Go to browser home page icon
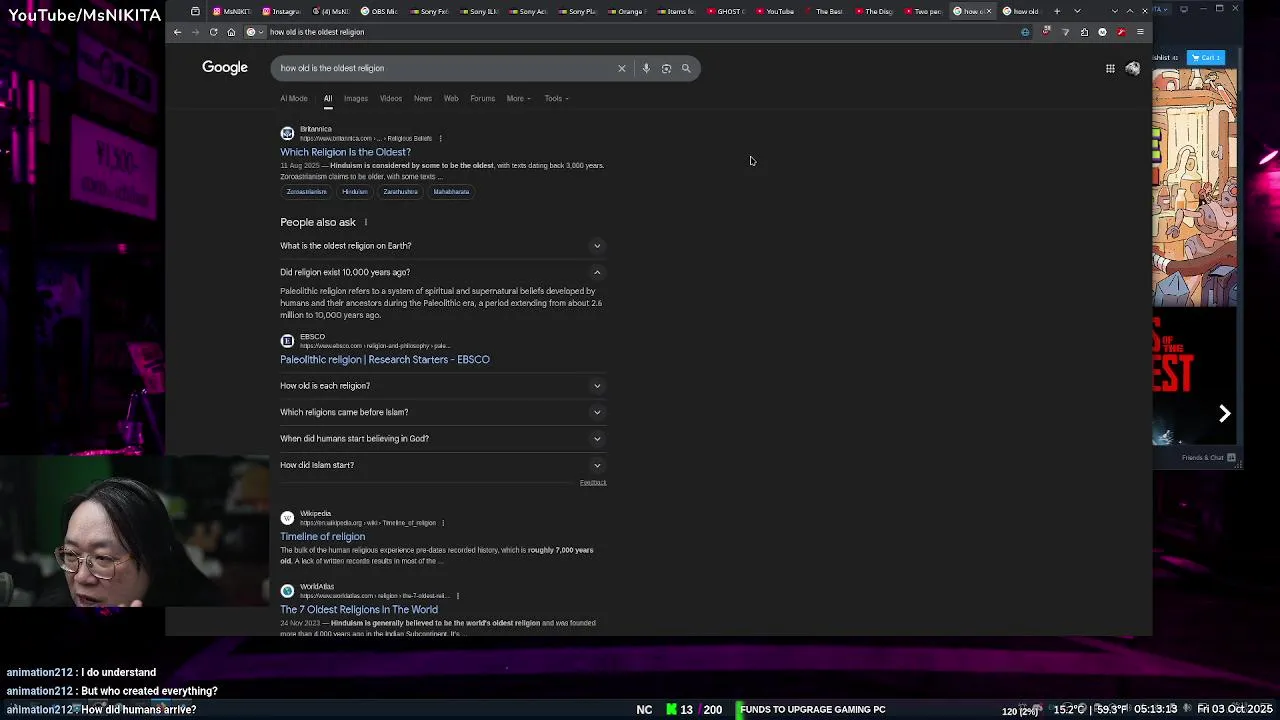This screenshot has height=720, width=1280. (x=231, y=32)
